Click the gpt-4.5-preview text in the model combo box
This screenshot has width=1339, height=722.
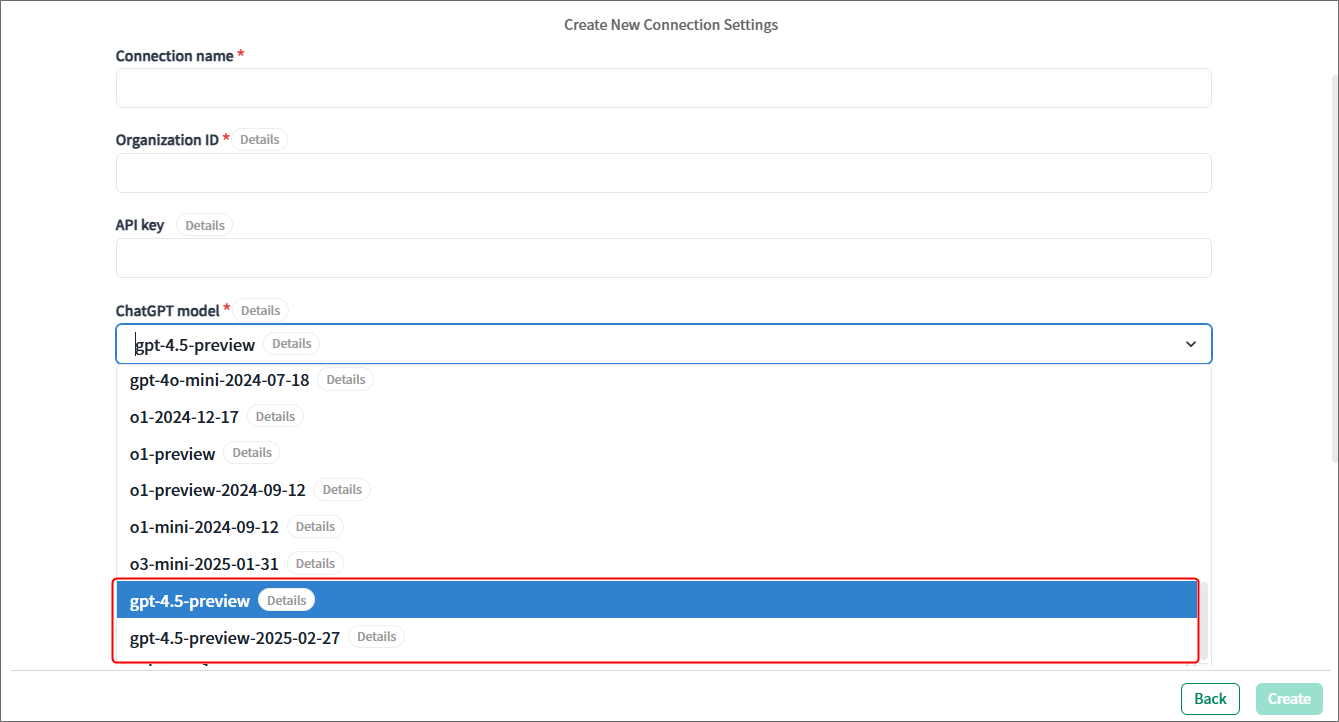click(195, 344)
